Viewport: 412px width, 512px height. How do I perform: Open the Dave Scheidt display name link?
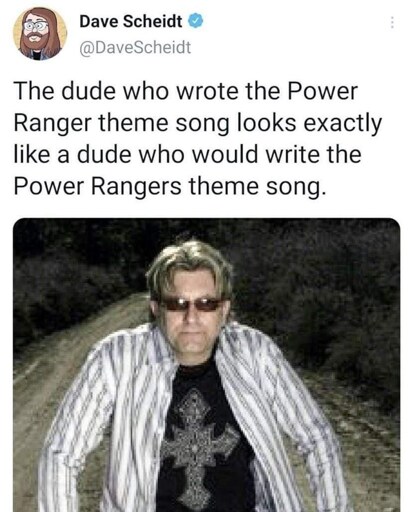[131, 22]
